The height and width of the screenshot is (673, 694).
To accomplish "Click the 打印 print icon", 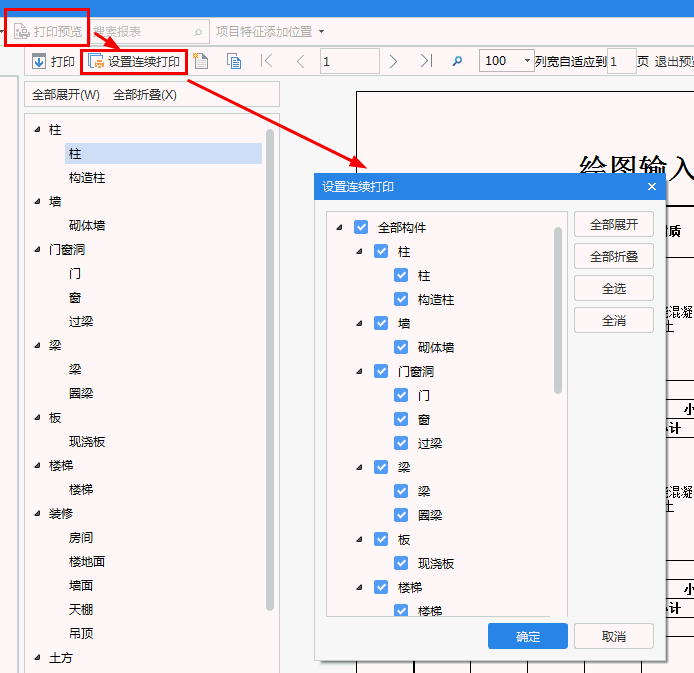I will [40, 62].
